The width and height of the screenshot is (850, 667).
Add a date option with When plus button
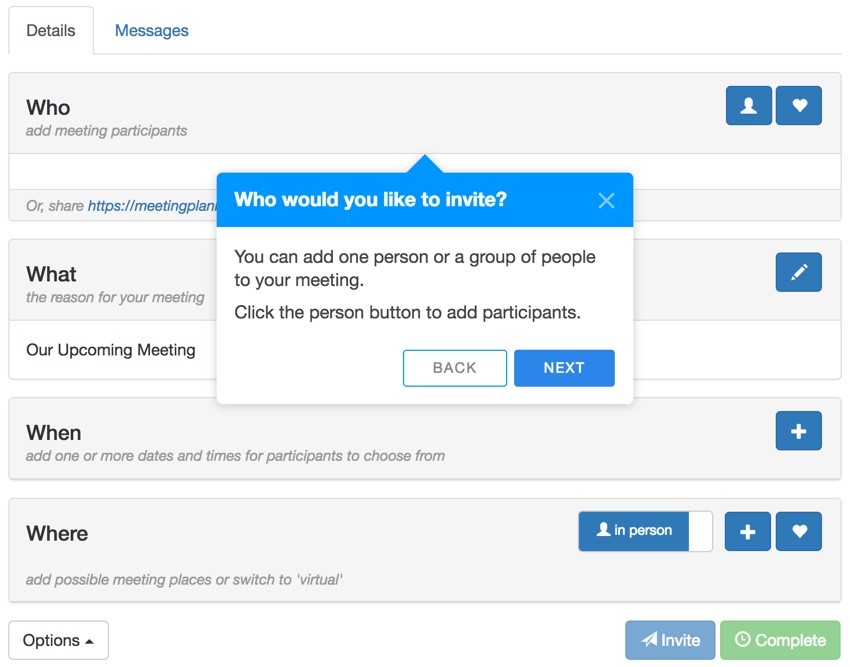click(x=799, y=431)
